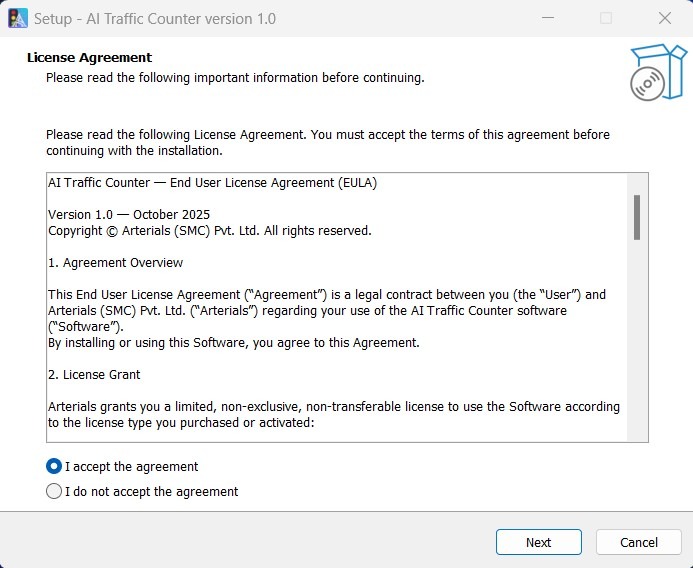
Task: Click the license text scrollbar thumb
Action: coord(637,217)
